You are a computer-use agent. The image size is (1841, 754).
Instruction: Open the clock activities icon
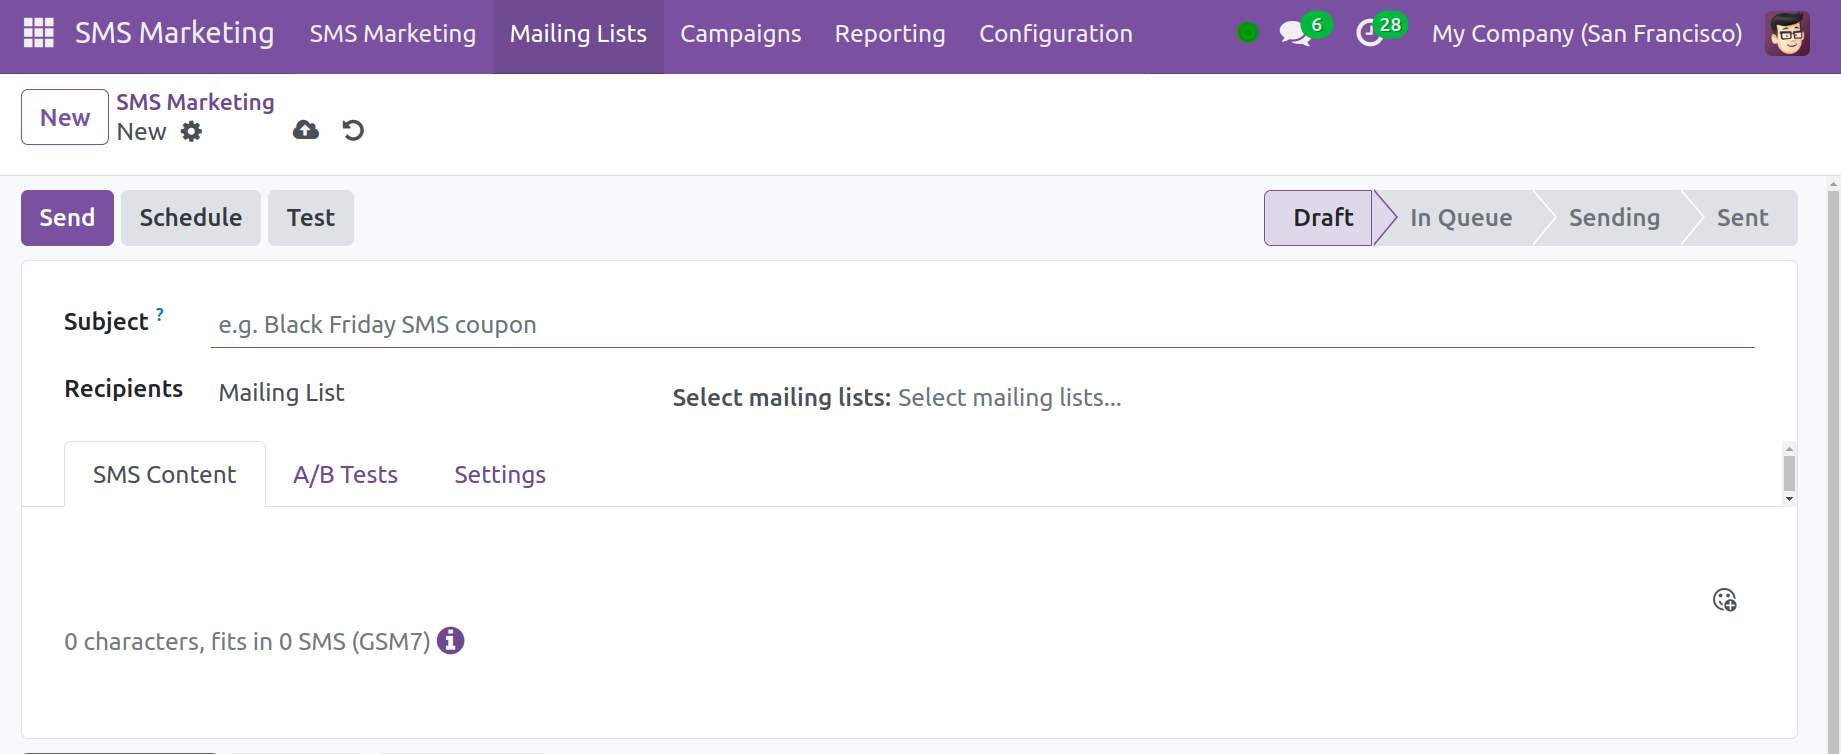tap(1369, 34)
